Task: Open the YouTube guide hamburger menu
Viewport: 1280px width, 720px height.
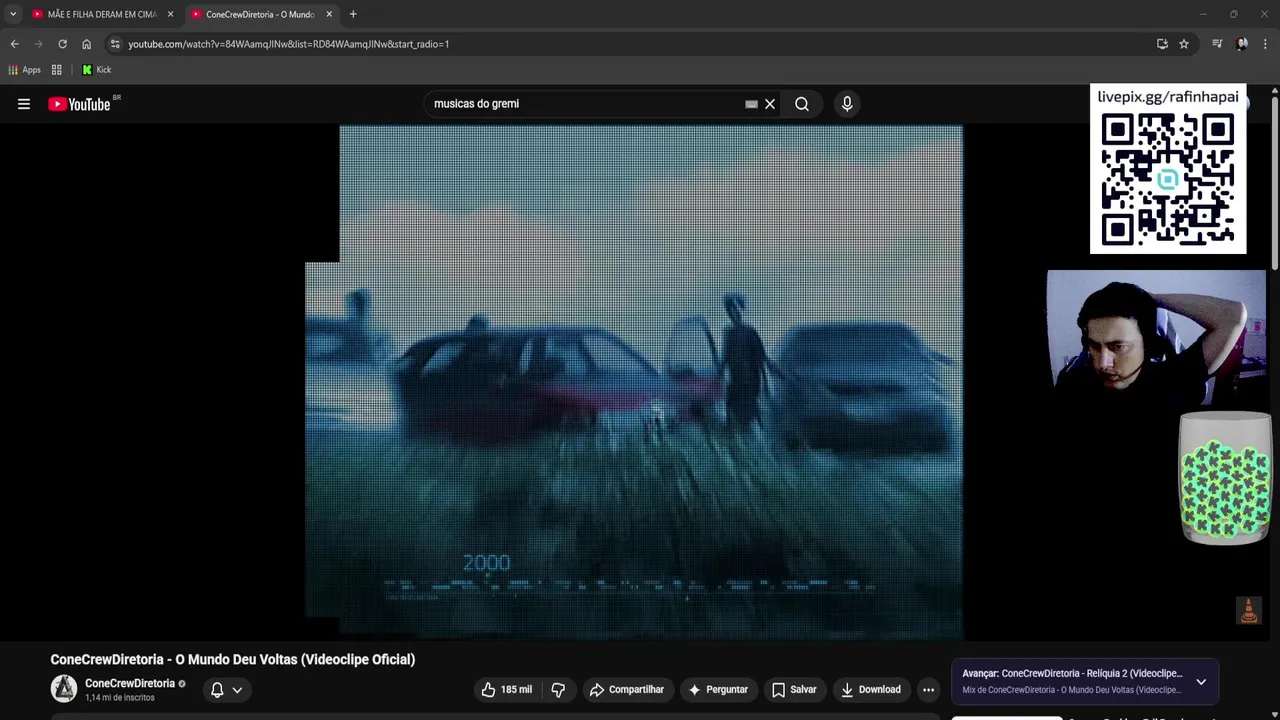Action: click(24, 104)
